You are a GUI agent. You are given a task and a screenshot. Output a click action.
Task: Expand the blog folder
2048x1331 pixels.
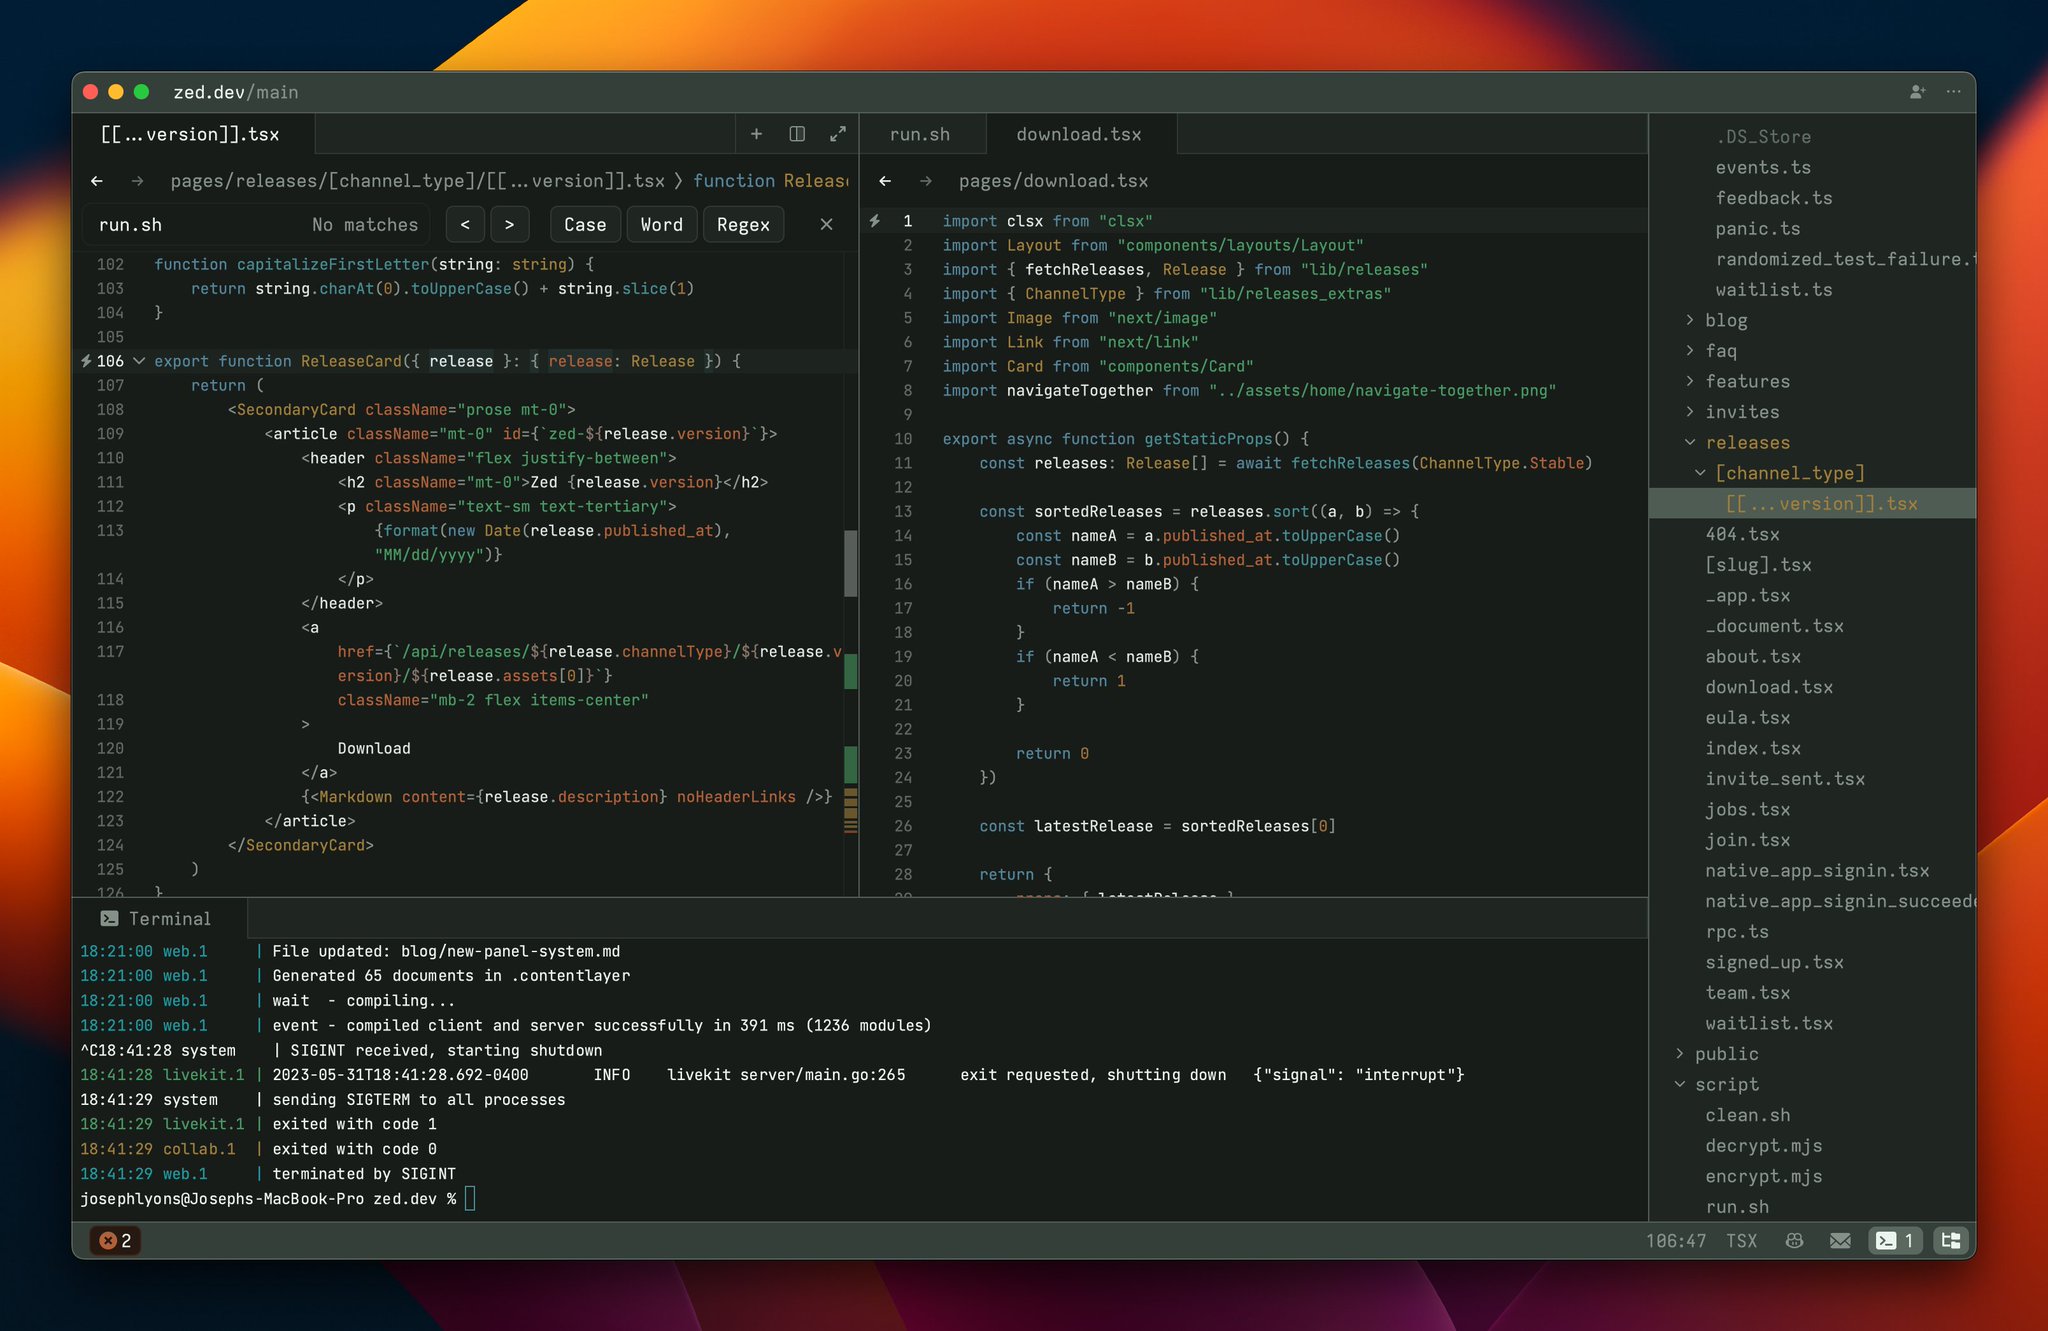click(x=1726, y=320)
